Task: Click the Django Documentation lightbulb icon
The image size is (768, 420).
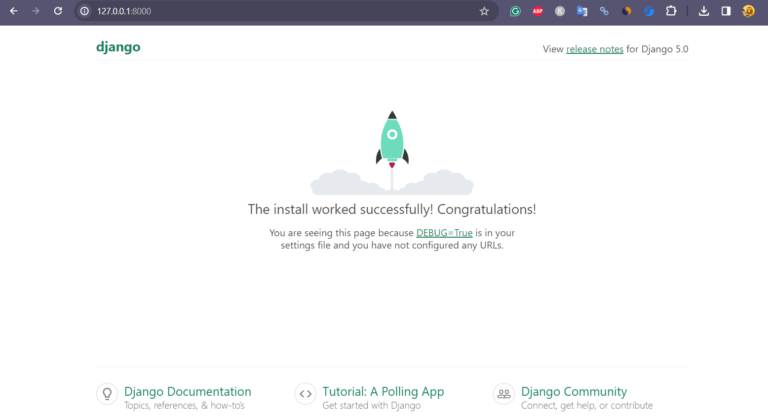Action: (107, 394)
